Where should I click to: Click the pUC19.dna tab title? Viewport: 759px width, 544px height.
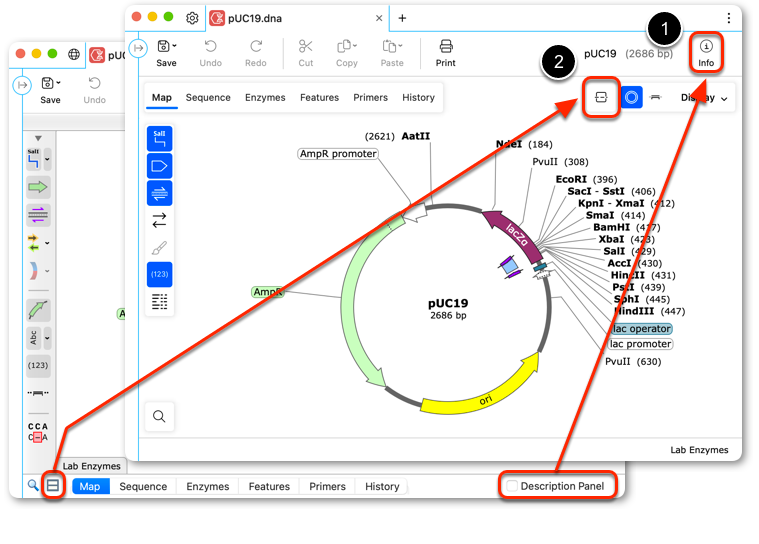pyautogui.click(x=255, y=18)
